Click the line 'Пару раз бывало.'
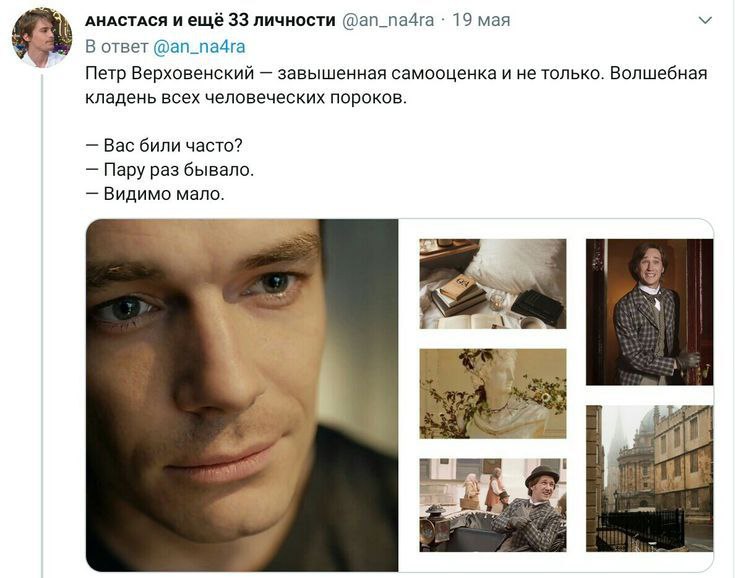This screenshot has height=578, width=735. tap(170, 169)
